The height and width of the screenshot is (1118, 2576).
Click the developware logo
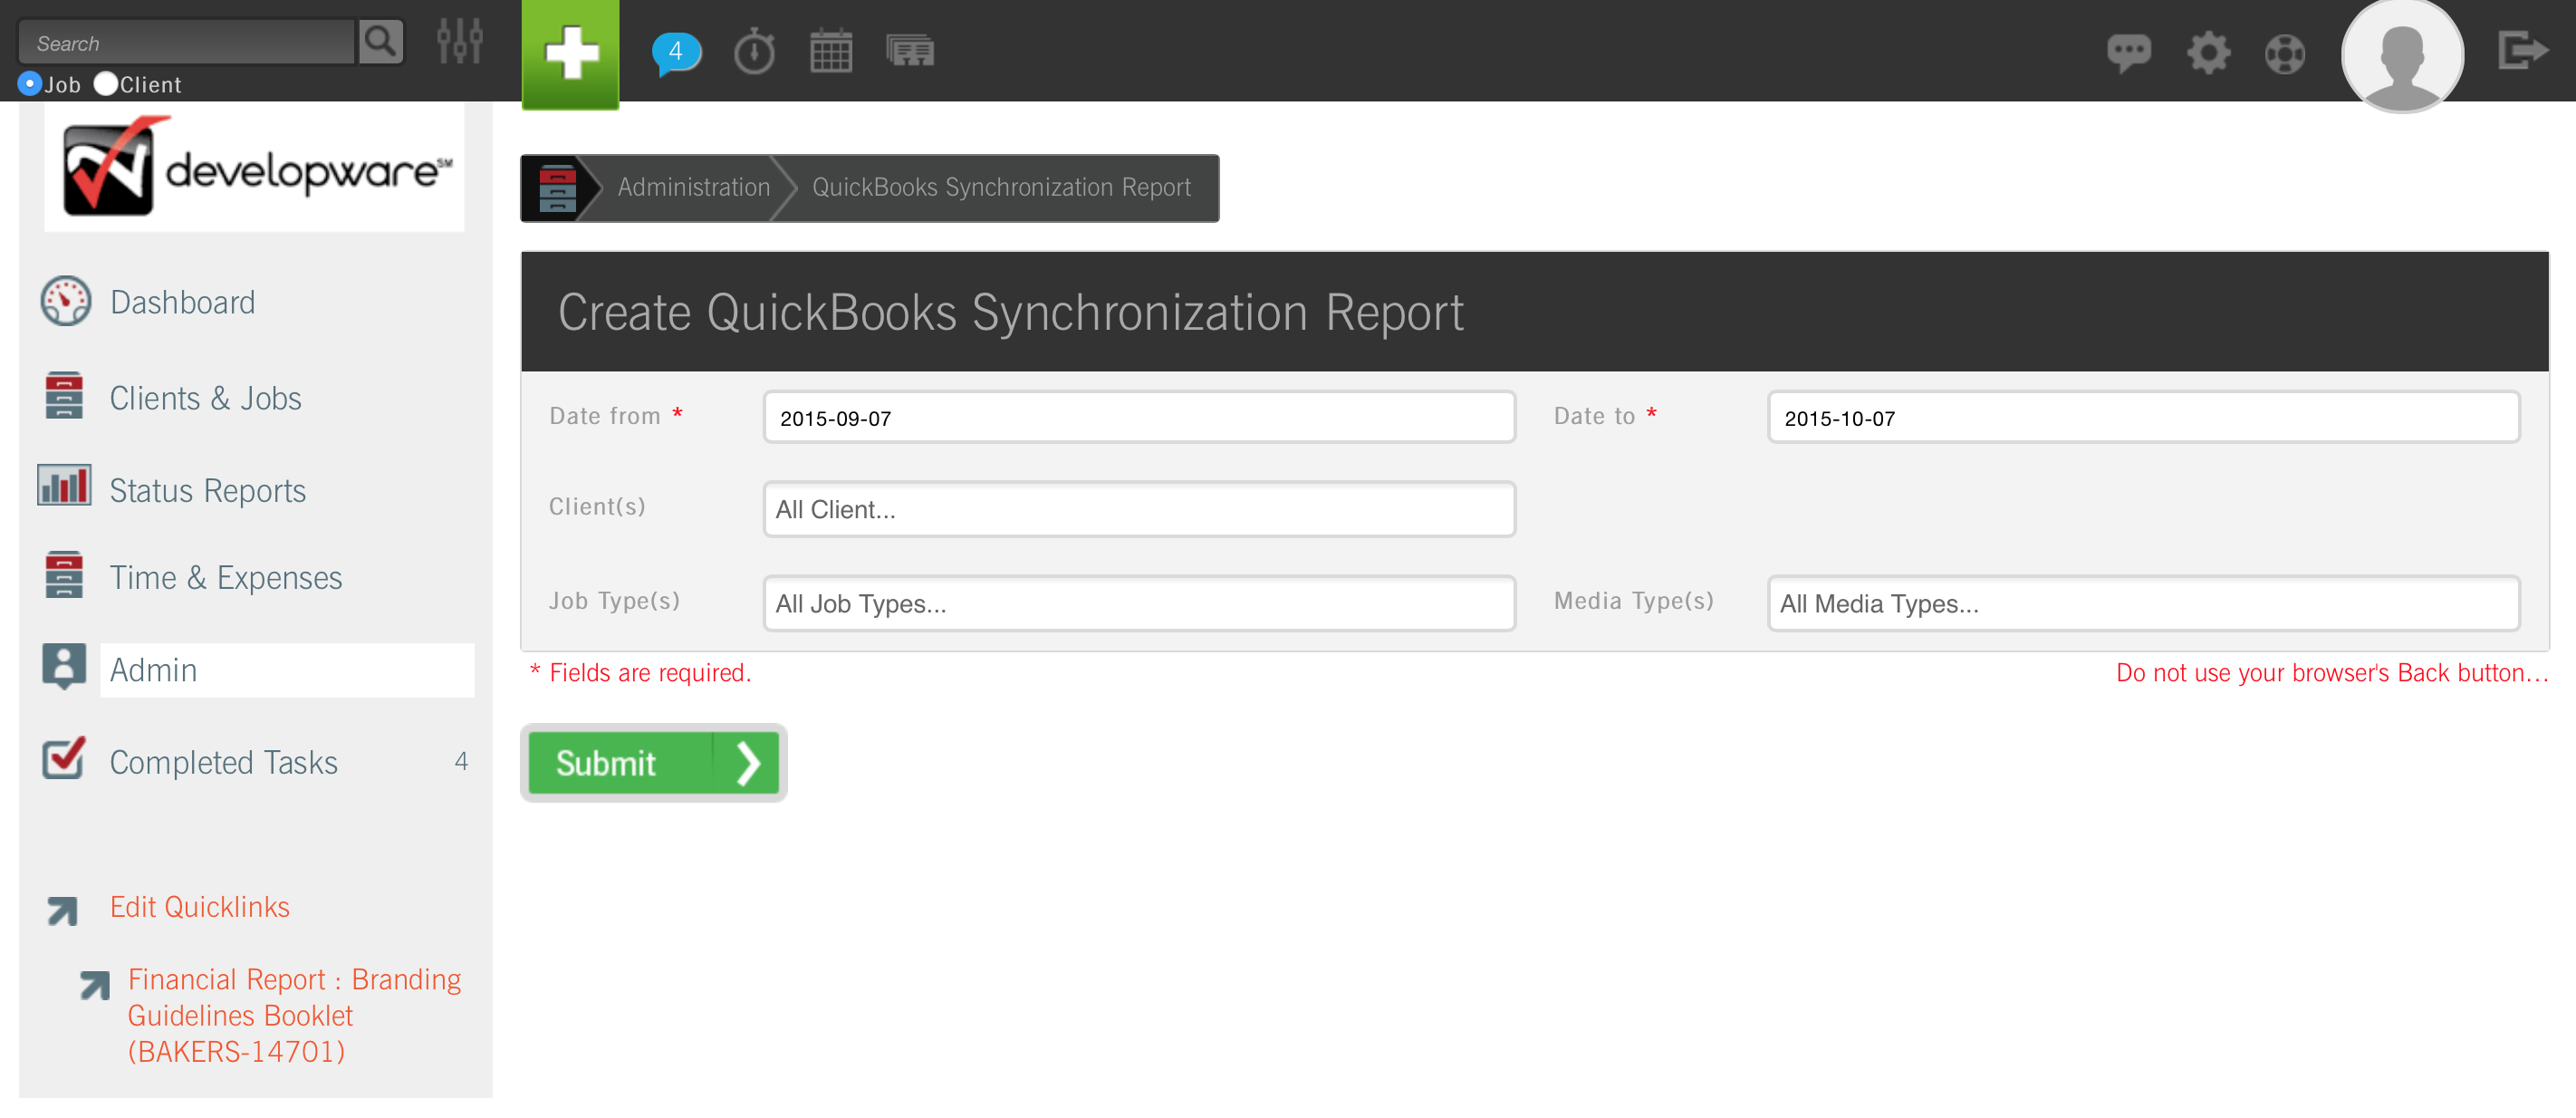click(x=255, y=167)
